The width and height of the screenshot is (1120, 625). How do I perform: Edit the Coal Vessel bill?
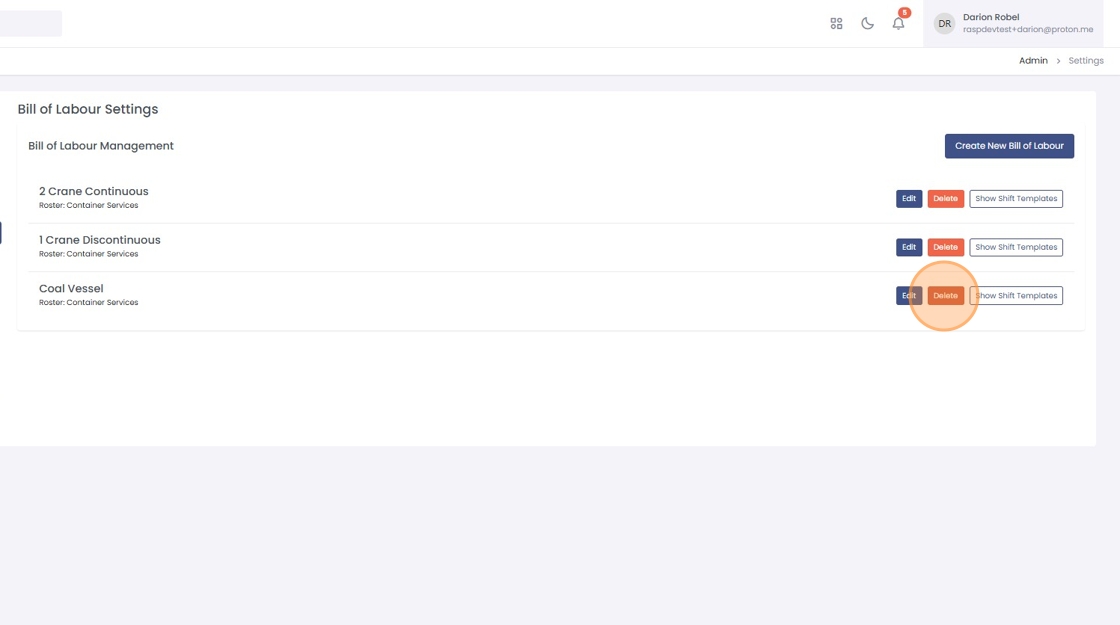(906, 296)
